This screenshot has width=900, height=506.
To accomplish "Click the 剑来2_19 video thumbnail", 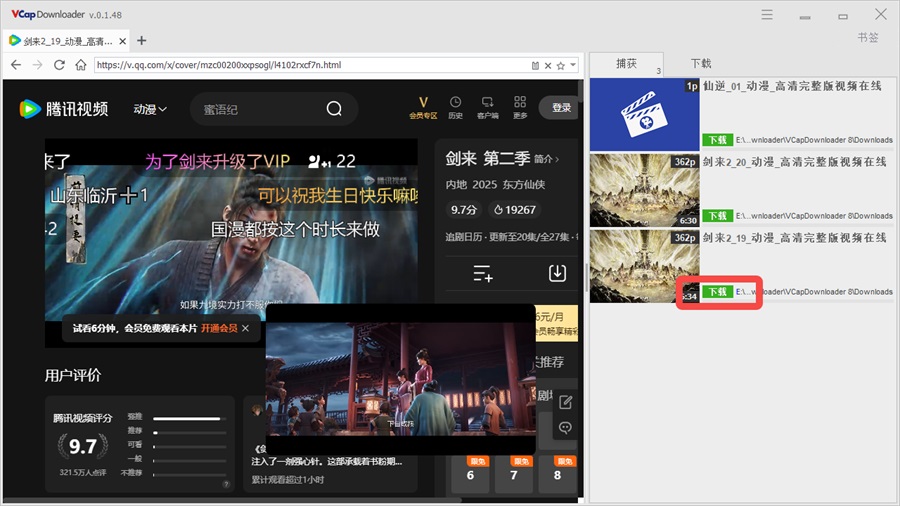I will (645, 266).
